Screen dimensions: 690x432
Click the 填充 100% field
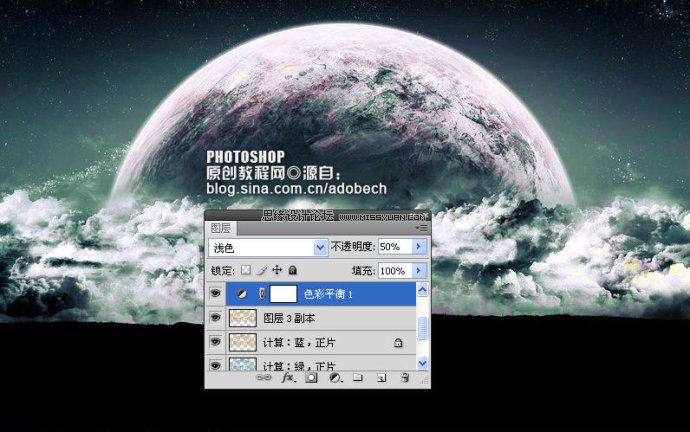pos(395,270)
